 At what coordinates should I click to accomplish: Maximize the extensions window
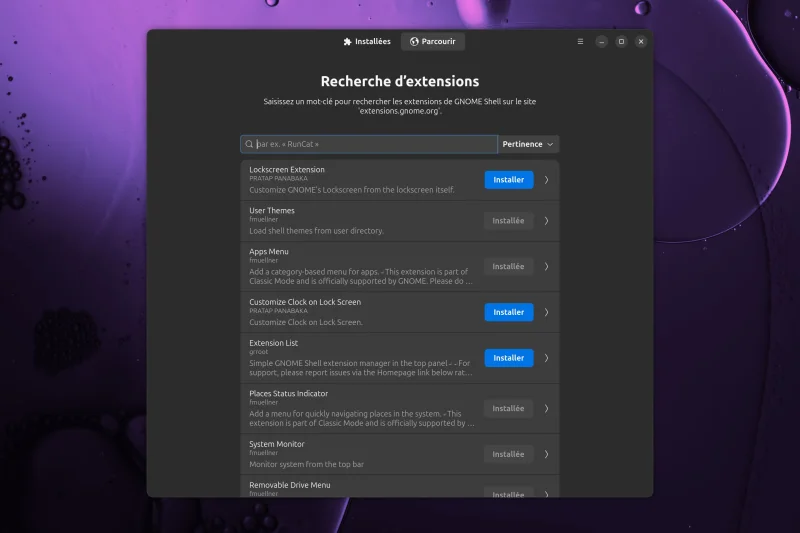click(x=621, y=41)
